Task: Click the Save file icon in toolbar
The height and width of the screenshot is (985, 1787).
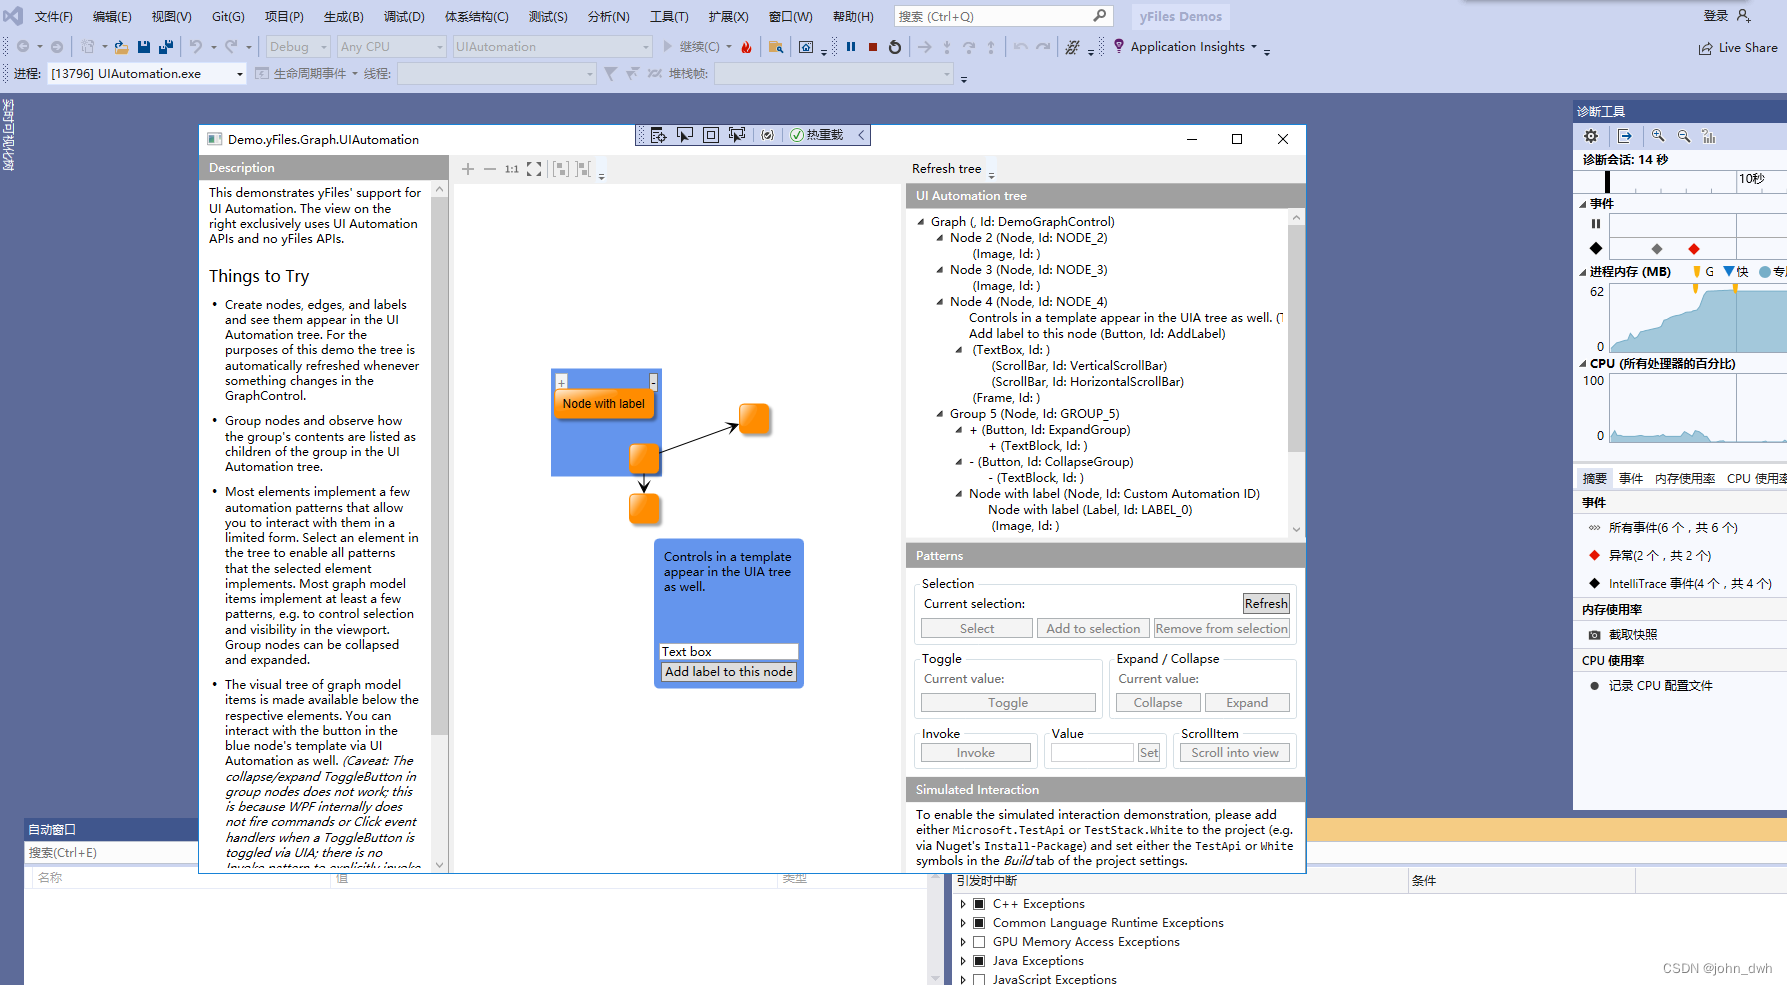Action: (144, 47)
